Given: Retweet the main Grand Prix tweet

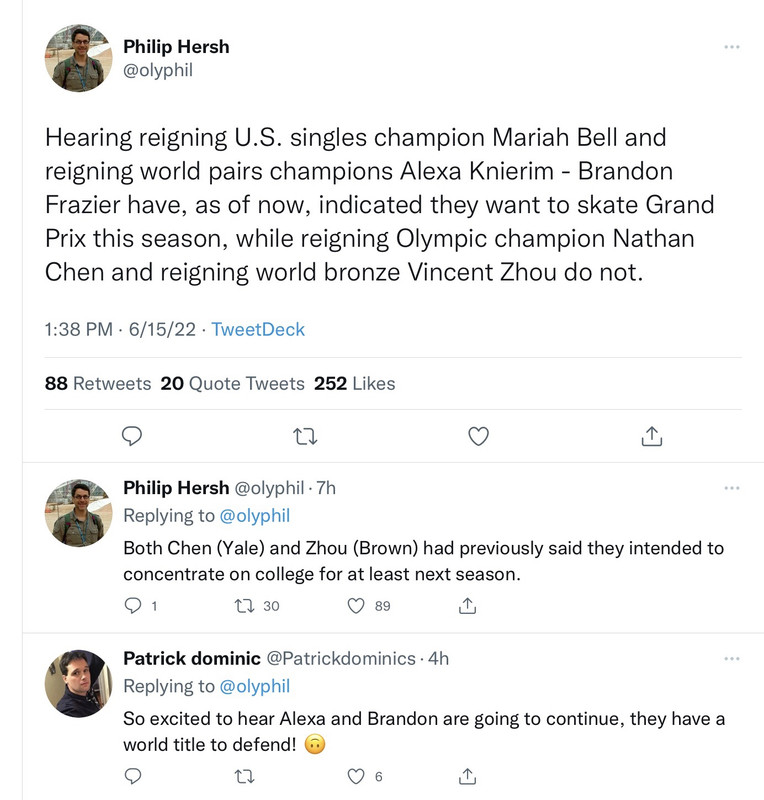Looking at the screenshot, I should click(305, 437).
